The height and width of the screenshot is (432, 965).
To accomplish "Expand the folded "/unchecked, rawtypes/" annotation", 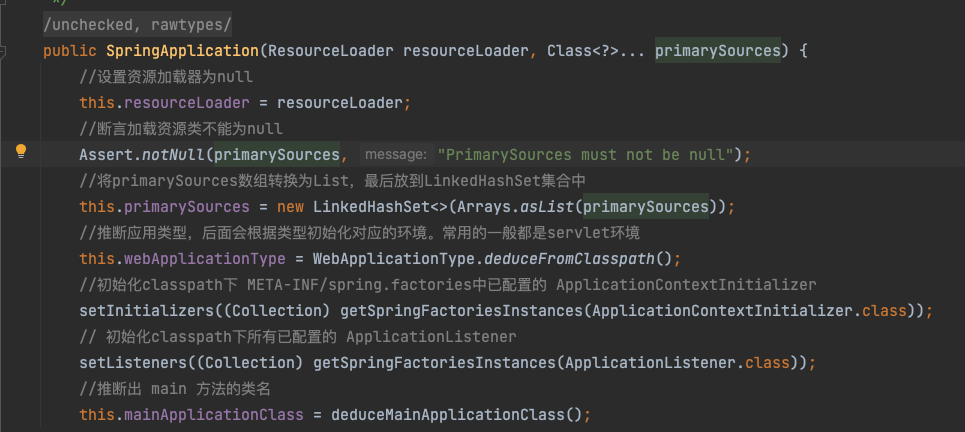I will (137, 25).
